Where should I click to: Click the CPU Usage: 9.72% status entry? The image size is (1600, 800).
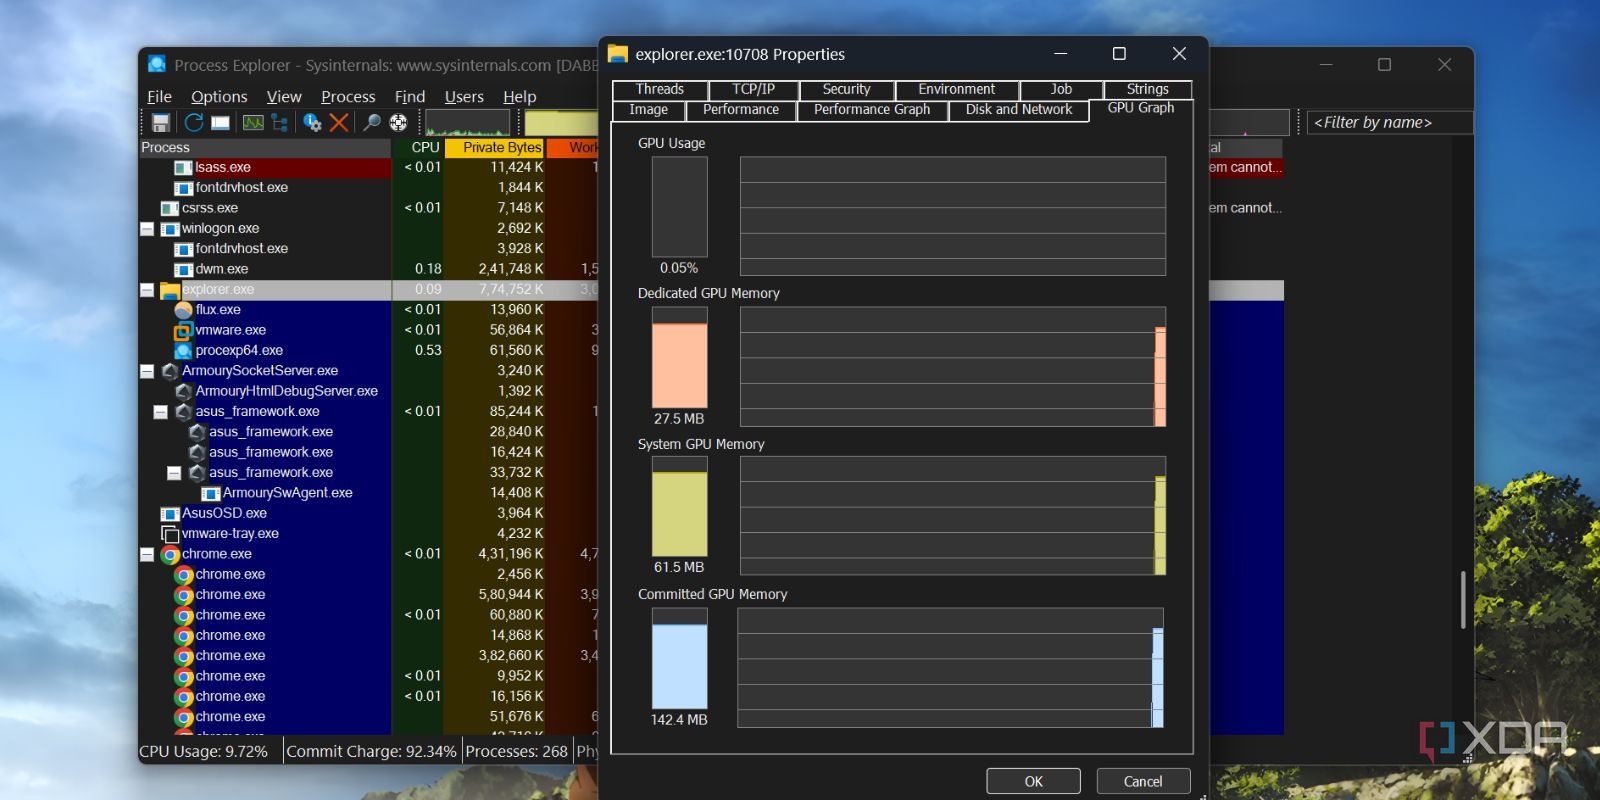coord(205,751)
